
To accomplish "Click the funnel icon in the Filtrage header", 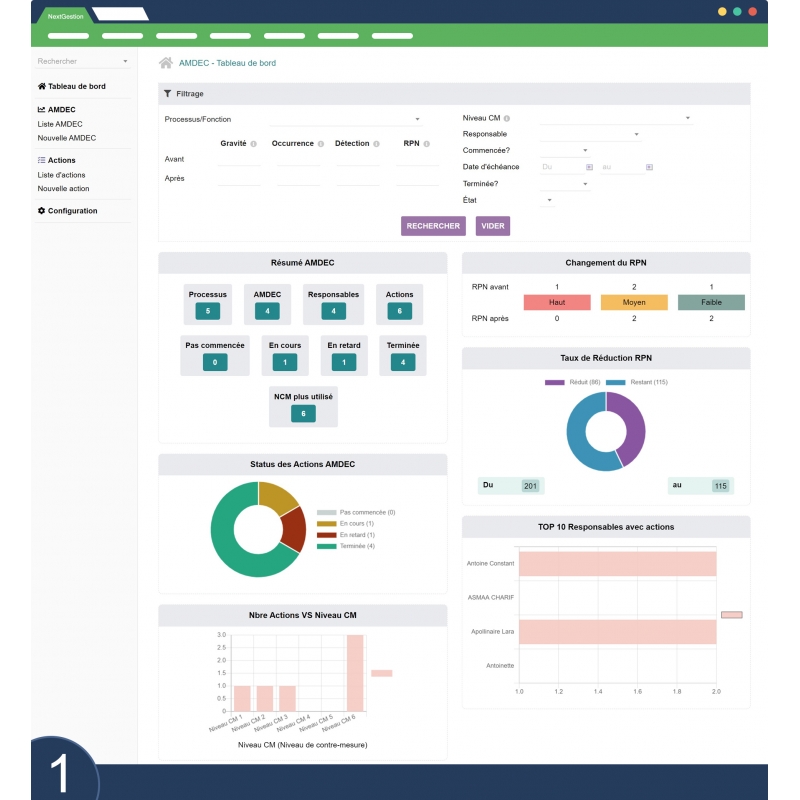I will (x=166, y=92).
